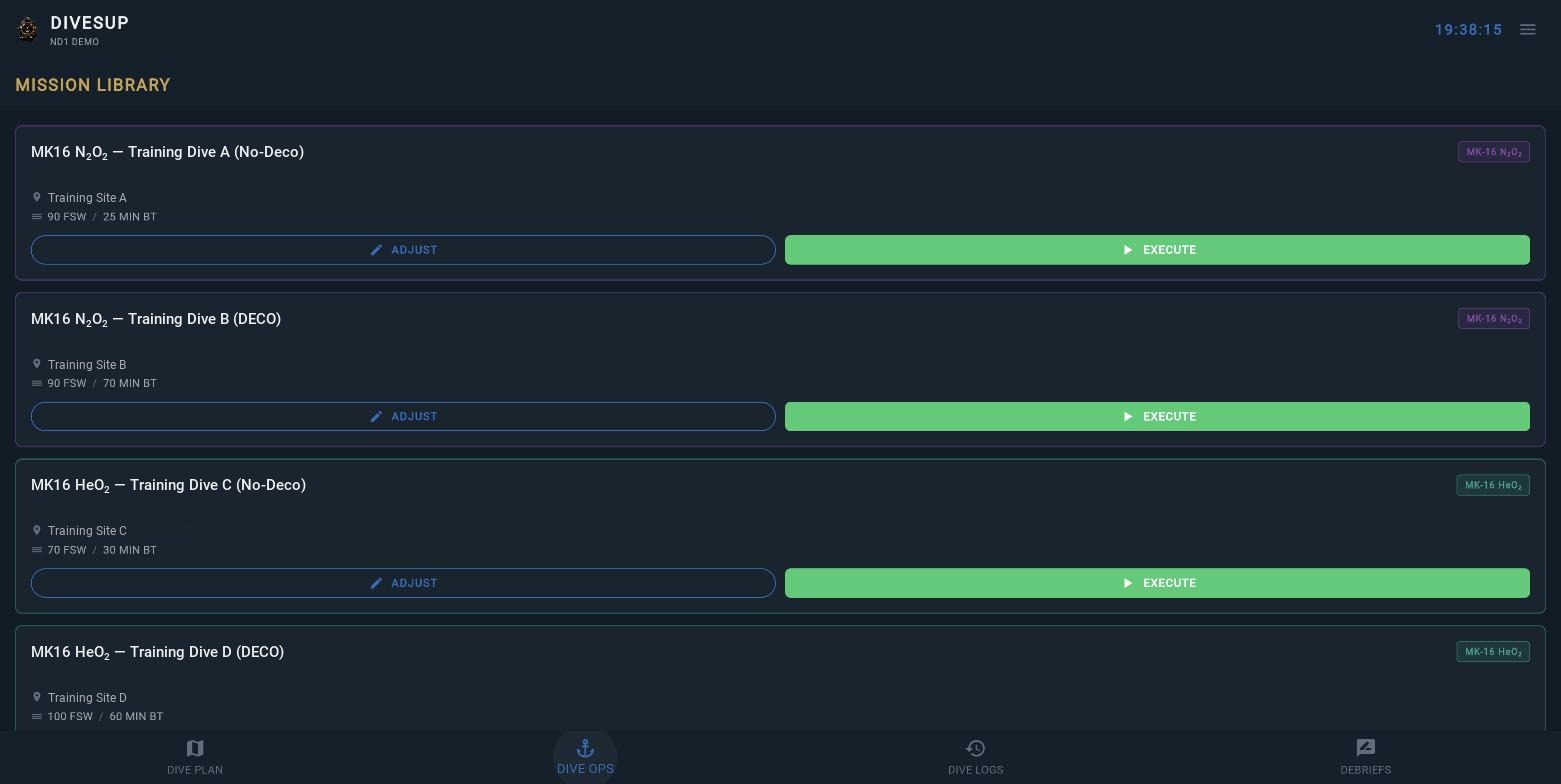Click depth icon beside 100 FSW / 60 MIN BT
Viewport: 1561px width, 784px height.
tap(37, 716)
